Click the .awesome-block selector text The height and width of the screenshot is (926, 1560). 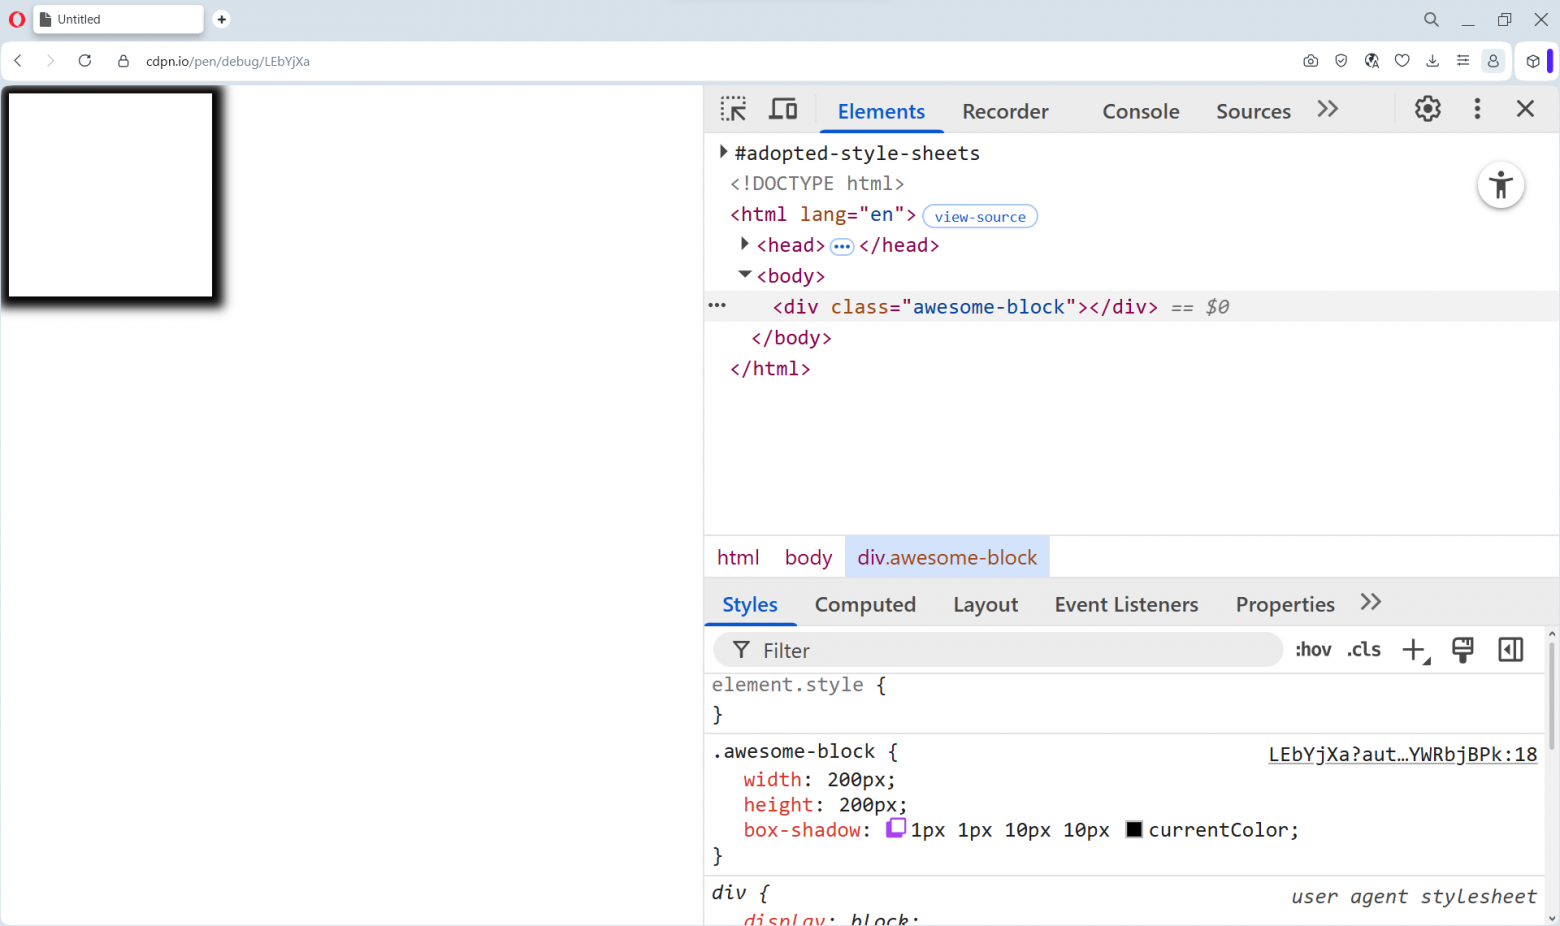pyautogui.click(x=794, y=751)
